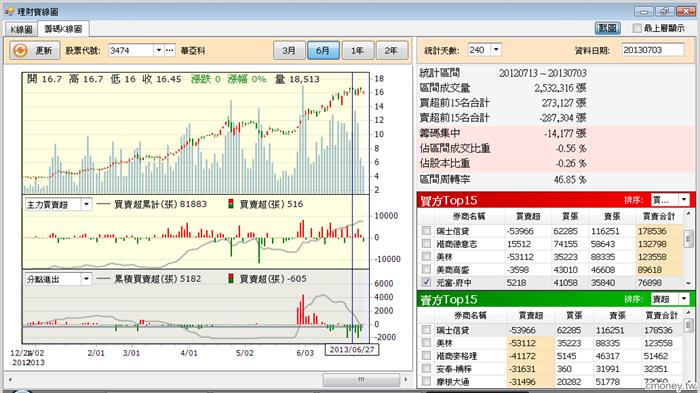Click 買張 header in 賣方Top15
The height and width of the screenshot is (393, 700).
[x=573, y=316]
